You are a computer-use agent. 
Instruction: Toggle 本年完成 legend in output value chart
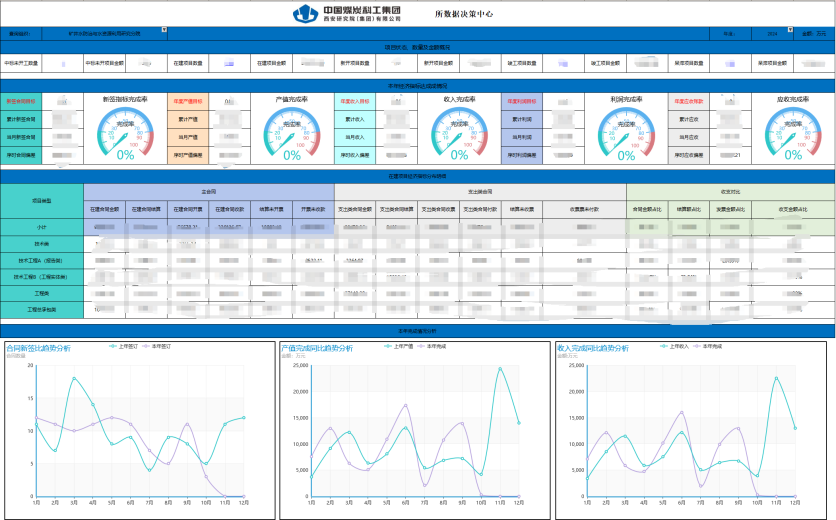coord(435,345)
